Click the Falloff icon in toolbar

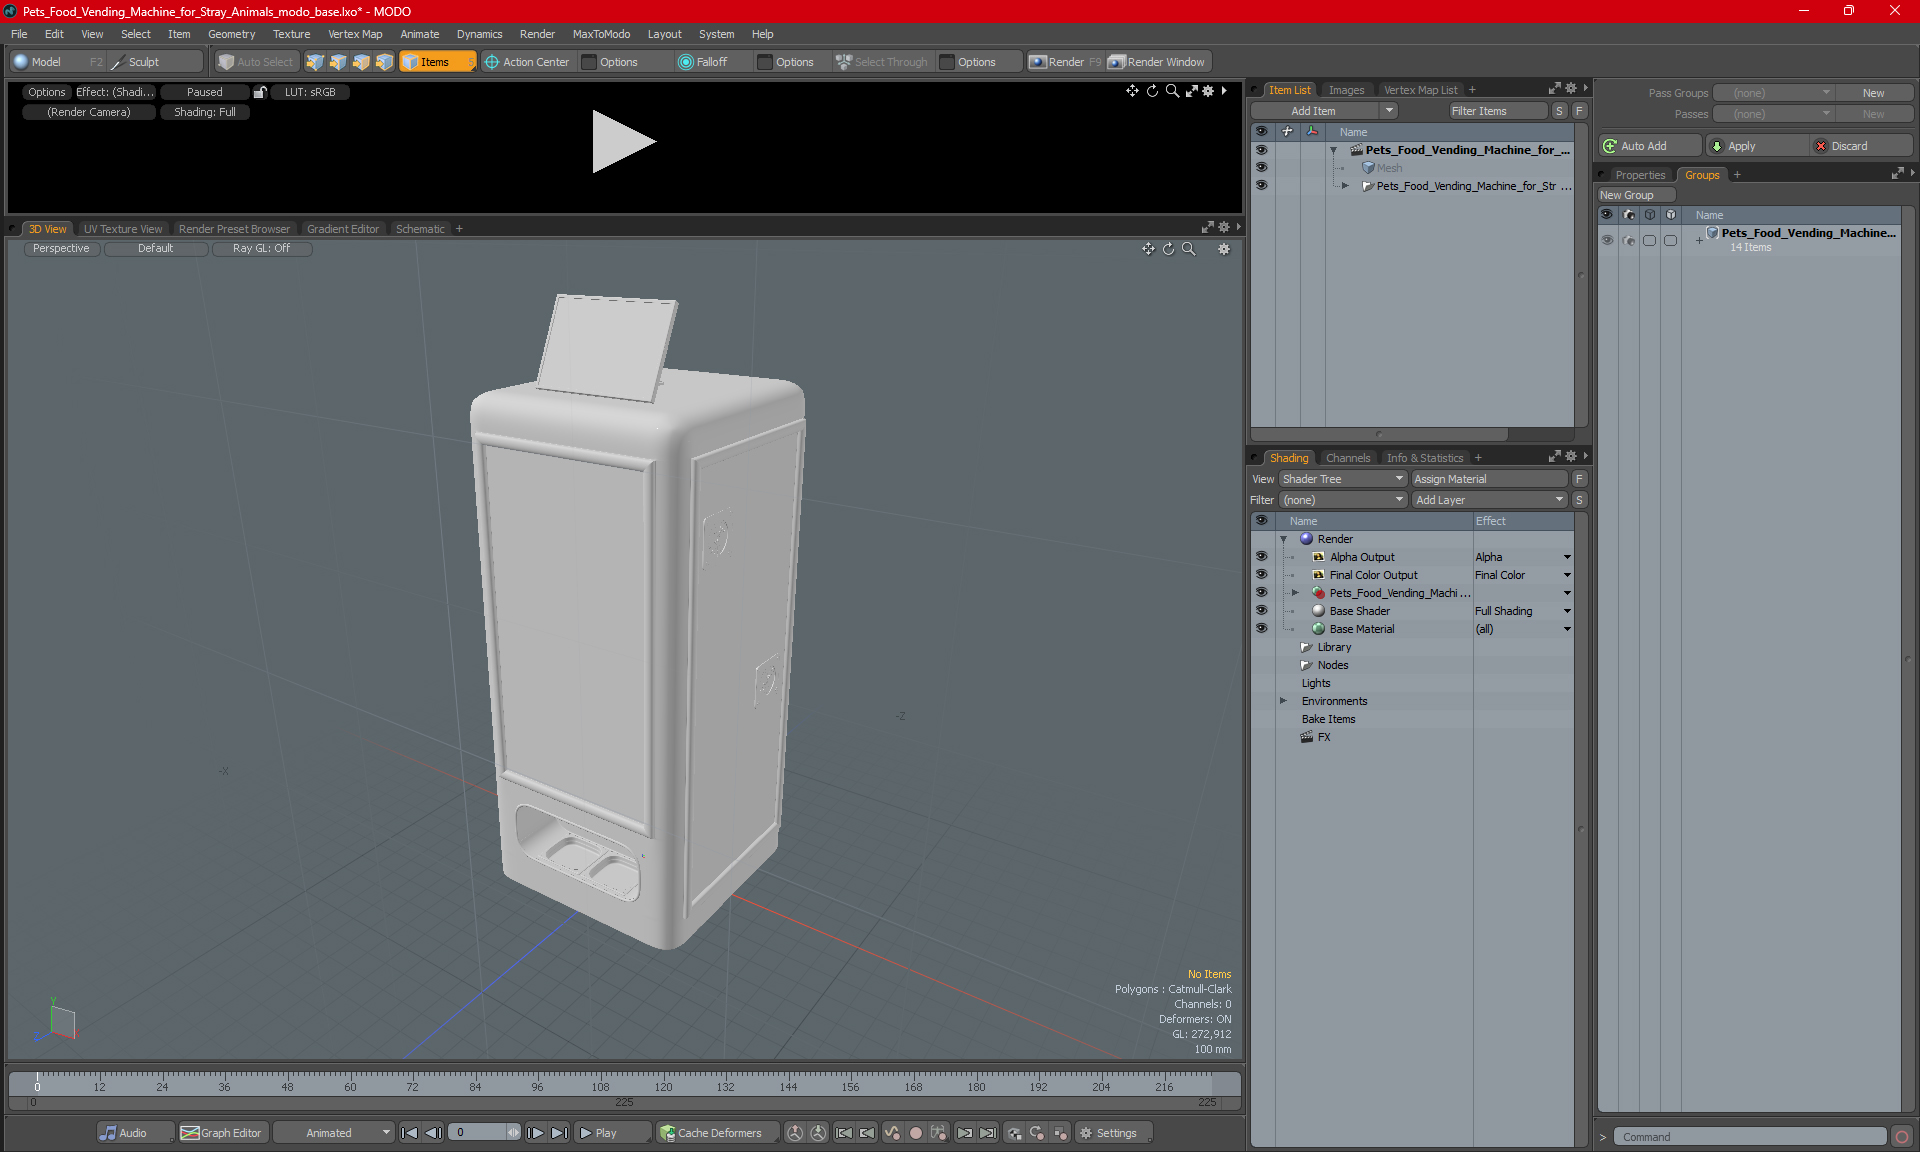pyautogui.click(x=685, y=62)
